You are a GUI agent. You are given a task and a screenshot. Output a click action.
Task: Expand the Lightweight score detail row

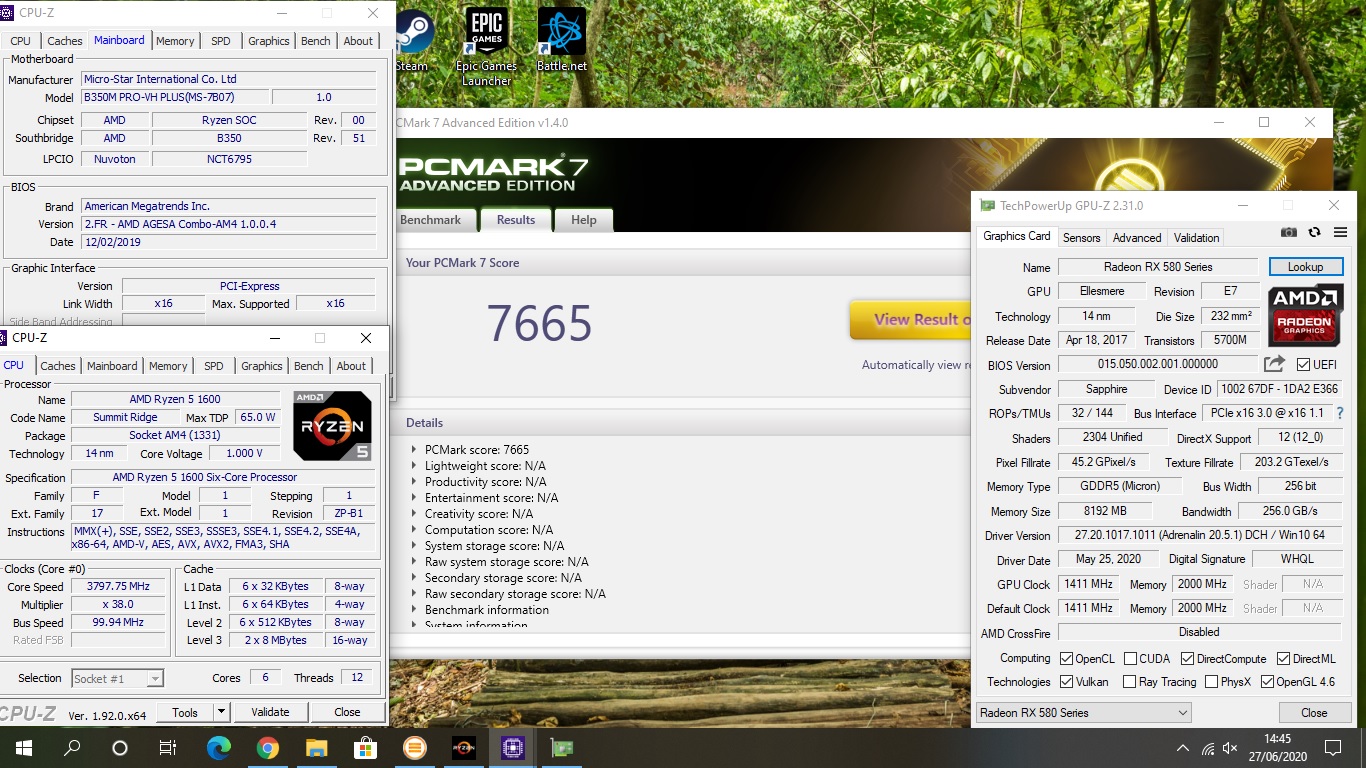tap(415, 466)
